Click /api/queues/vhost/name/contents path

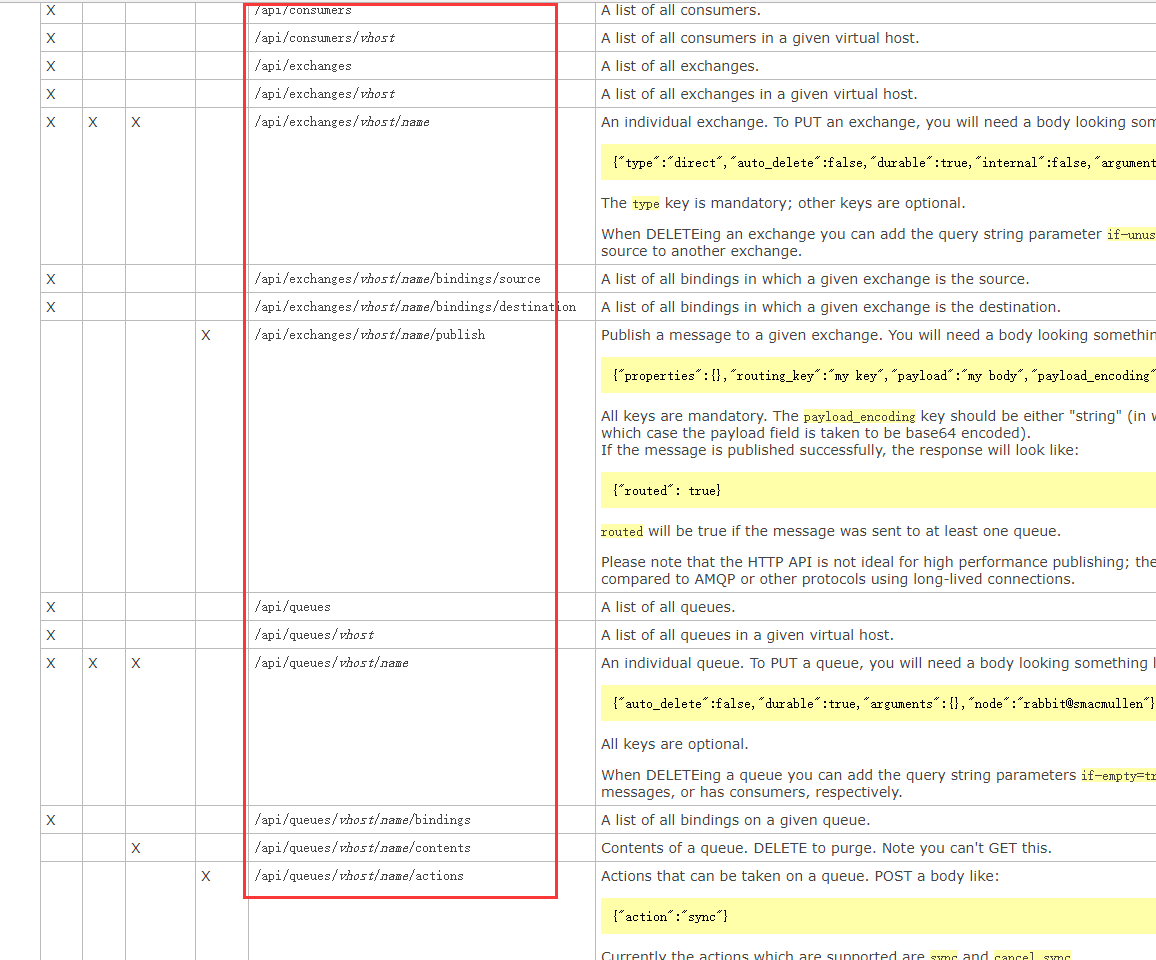[363, 848]
